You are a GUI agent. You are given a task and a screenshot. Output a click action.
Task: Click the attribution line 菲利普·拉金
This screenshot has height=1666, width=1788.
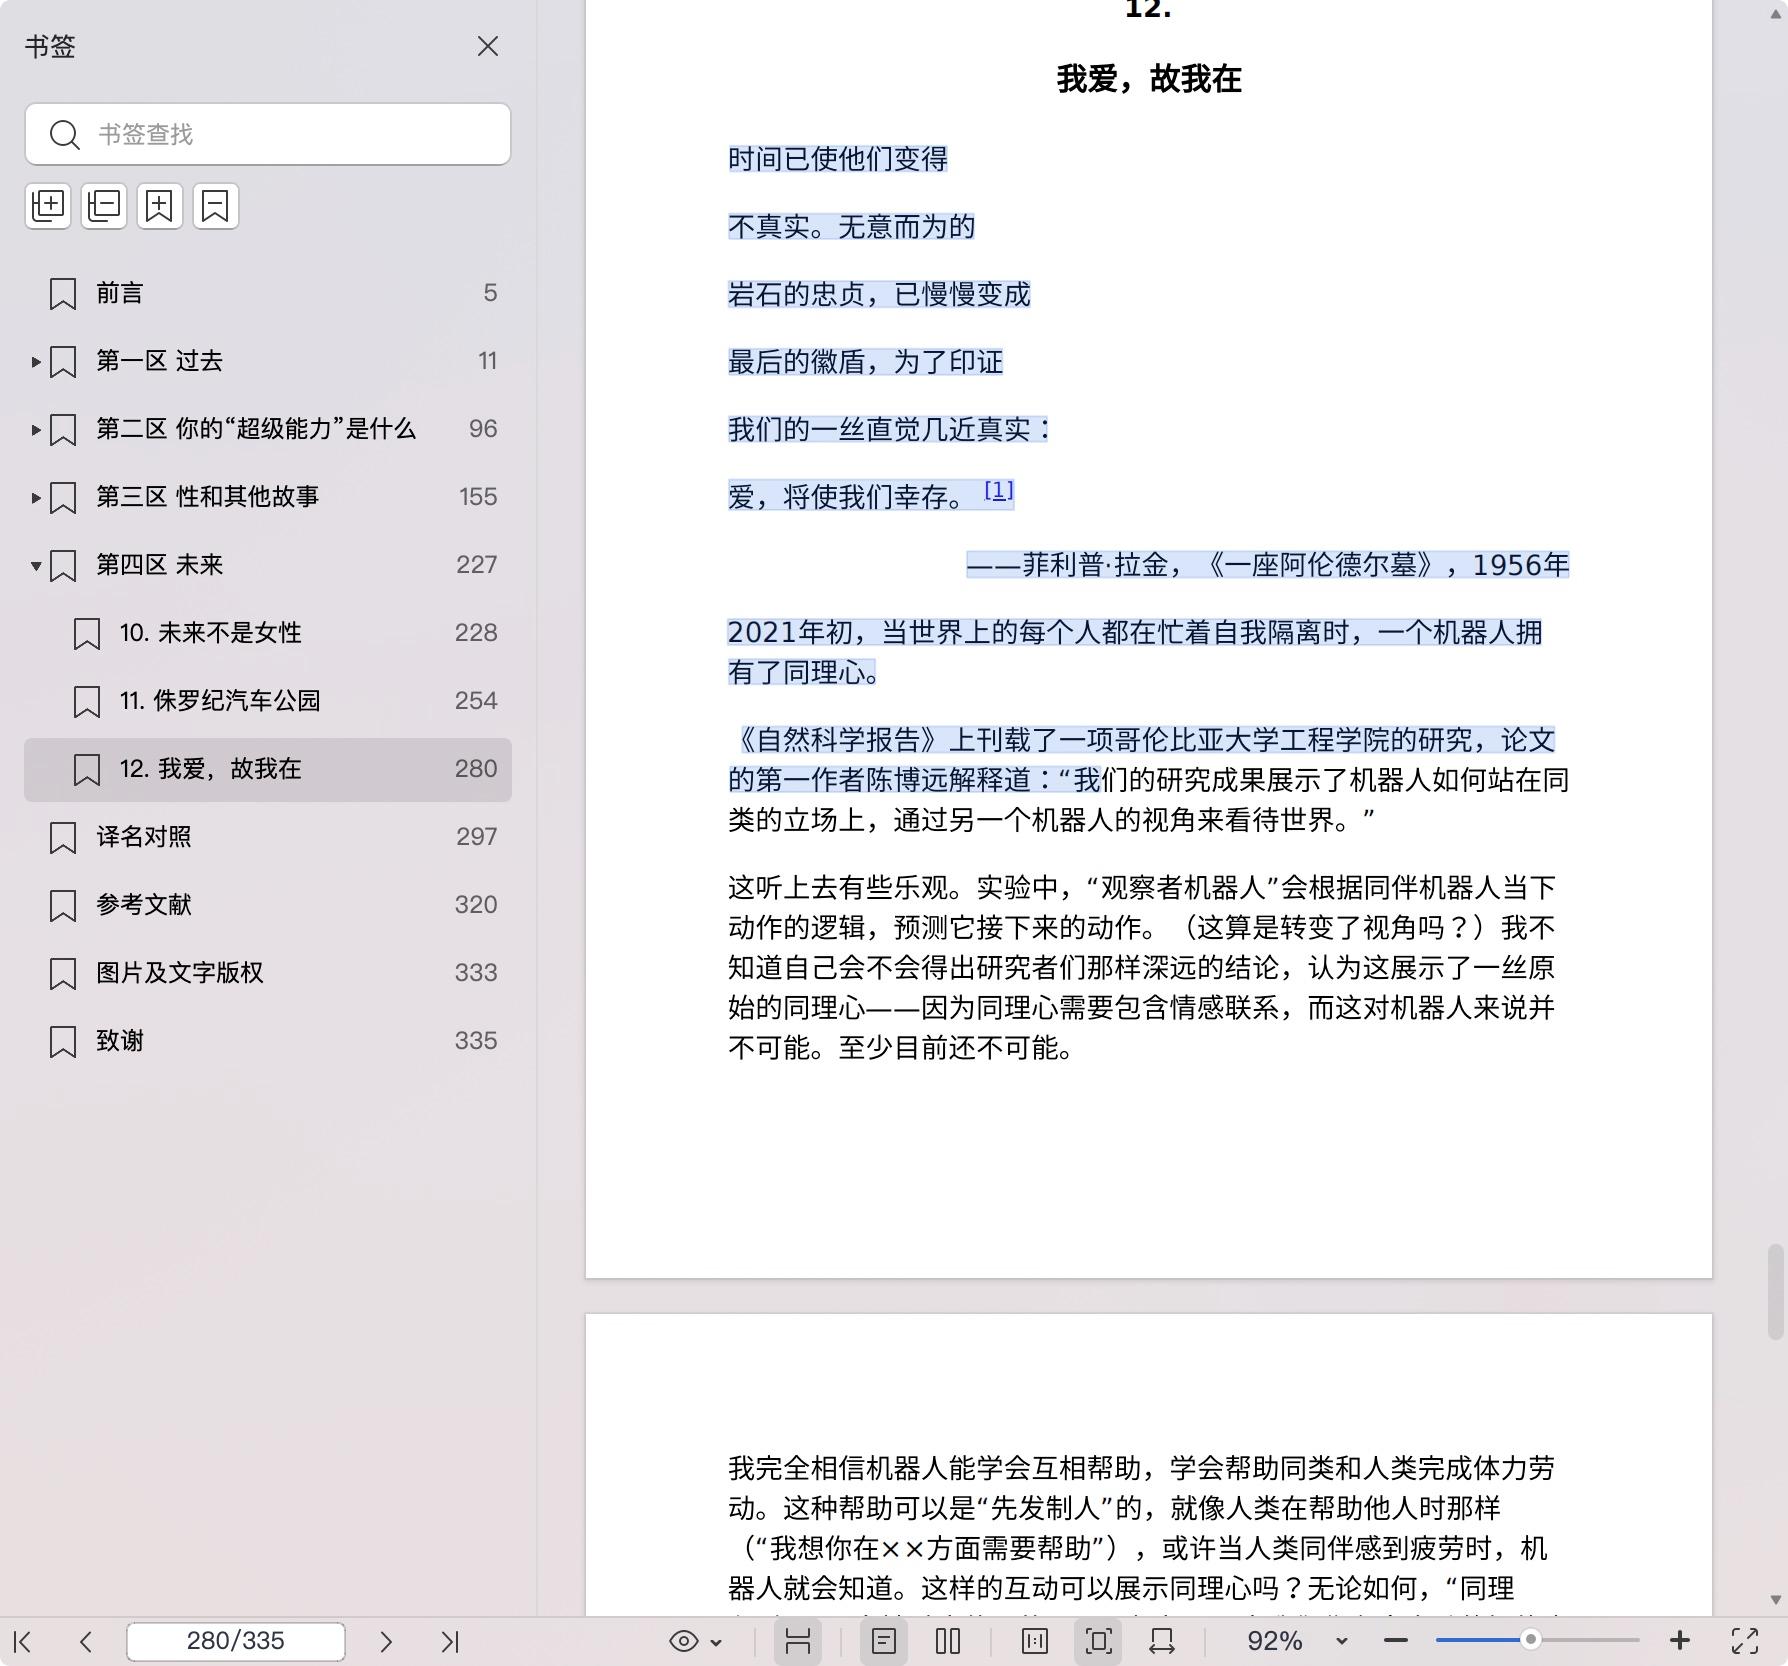pyautogui.click(x=1268, y=565)
